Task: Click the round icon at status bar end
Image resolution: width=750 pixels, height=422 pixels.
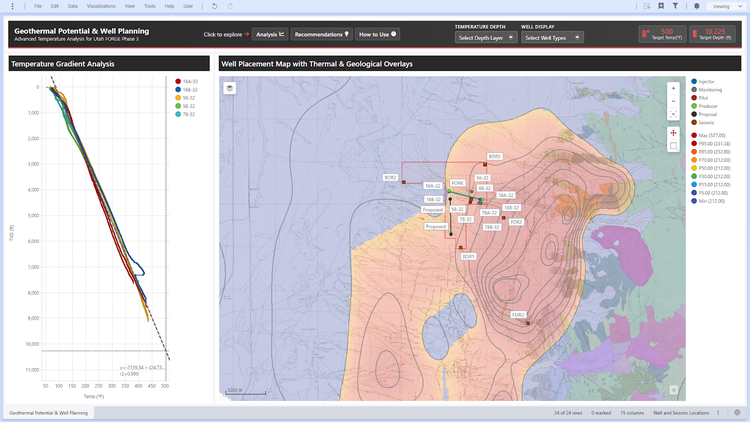Action: [x=737, y=412]
